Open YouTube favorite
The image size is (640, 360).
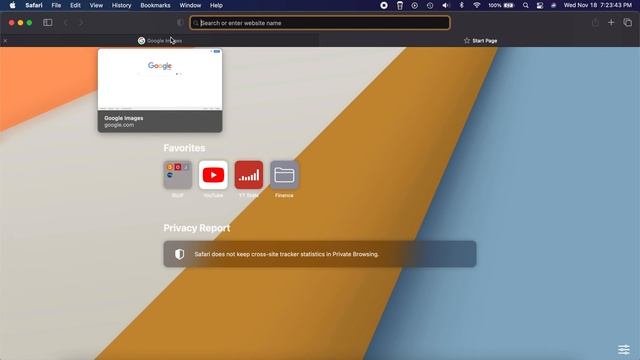pyautogui.click(x=213, y=175)
